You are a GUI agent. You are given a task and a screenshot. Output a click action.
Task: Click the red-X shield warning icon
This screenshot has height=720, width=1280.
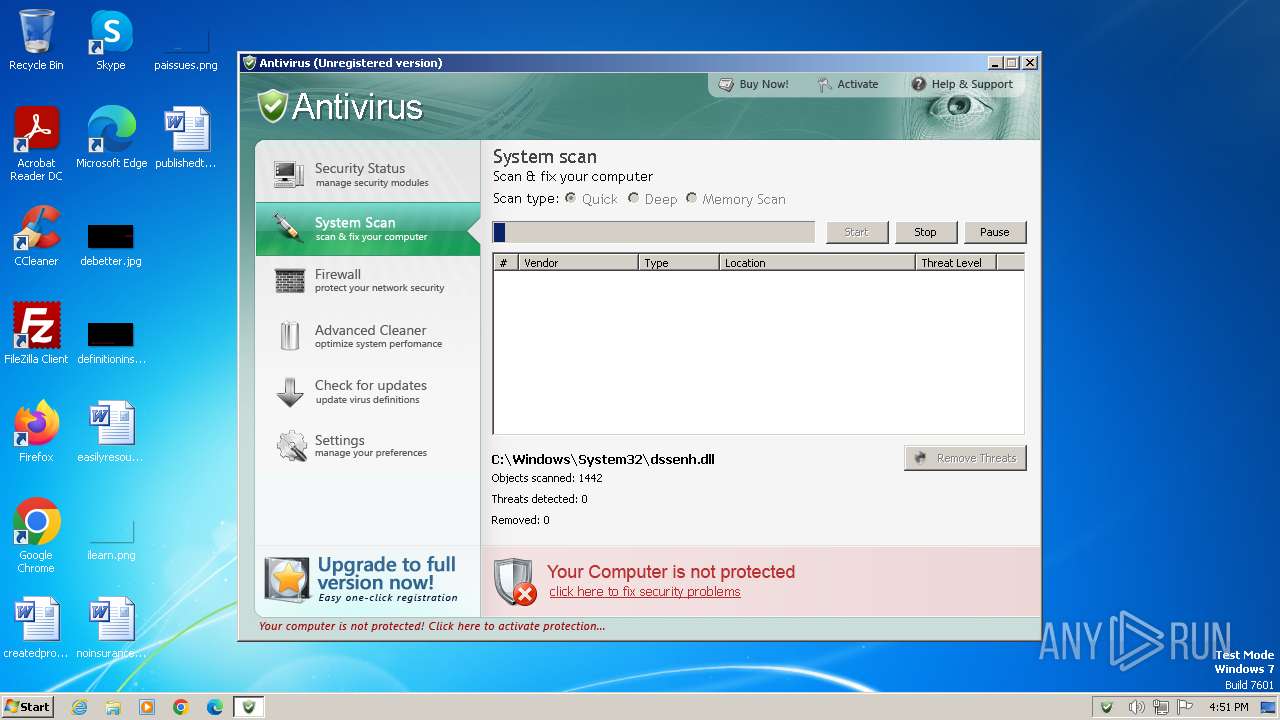point(516,582)
